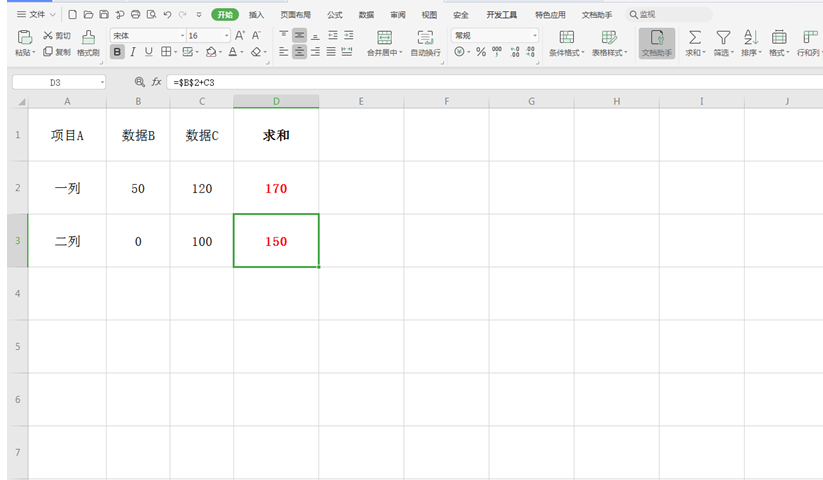Screen dimensions: 823x480
Task: Click the Borders icon
Action: click(166, 51)
